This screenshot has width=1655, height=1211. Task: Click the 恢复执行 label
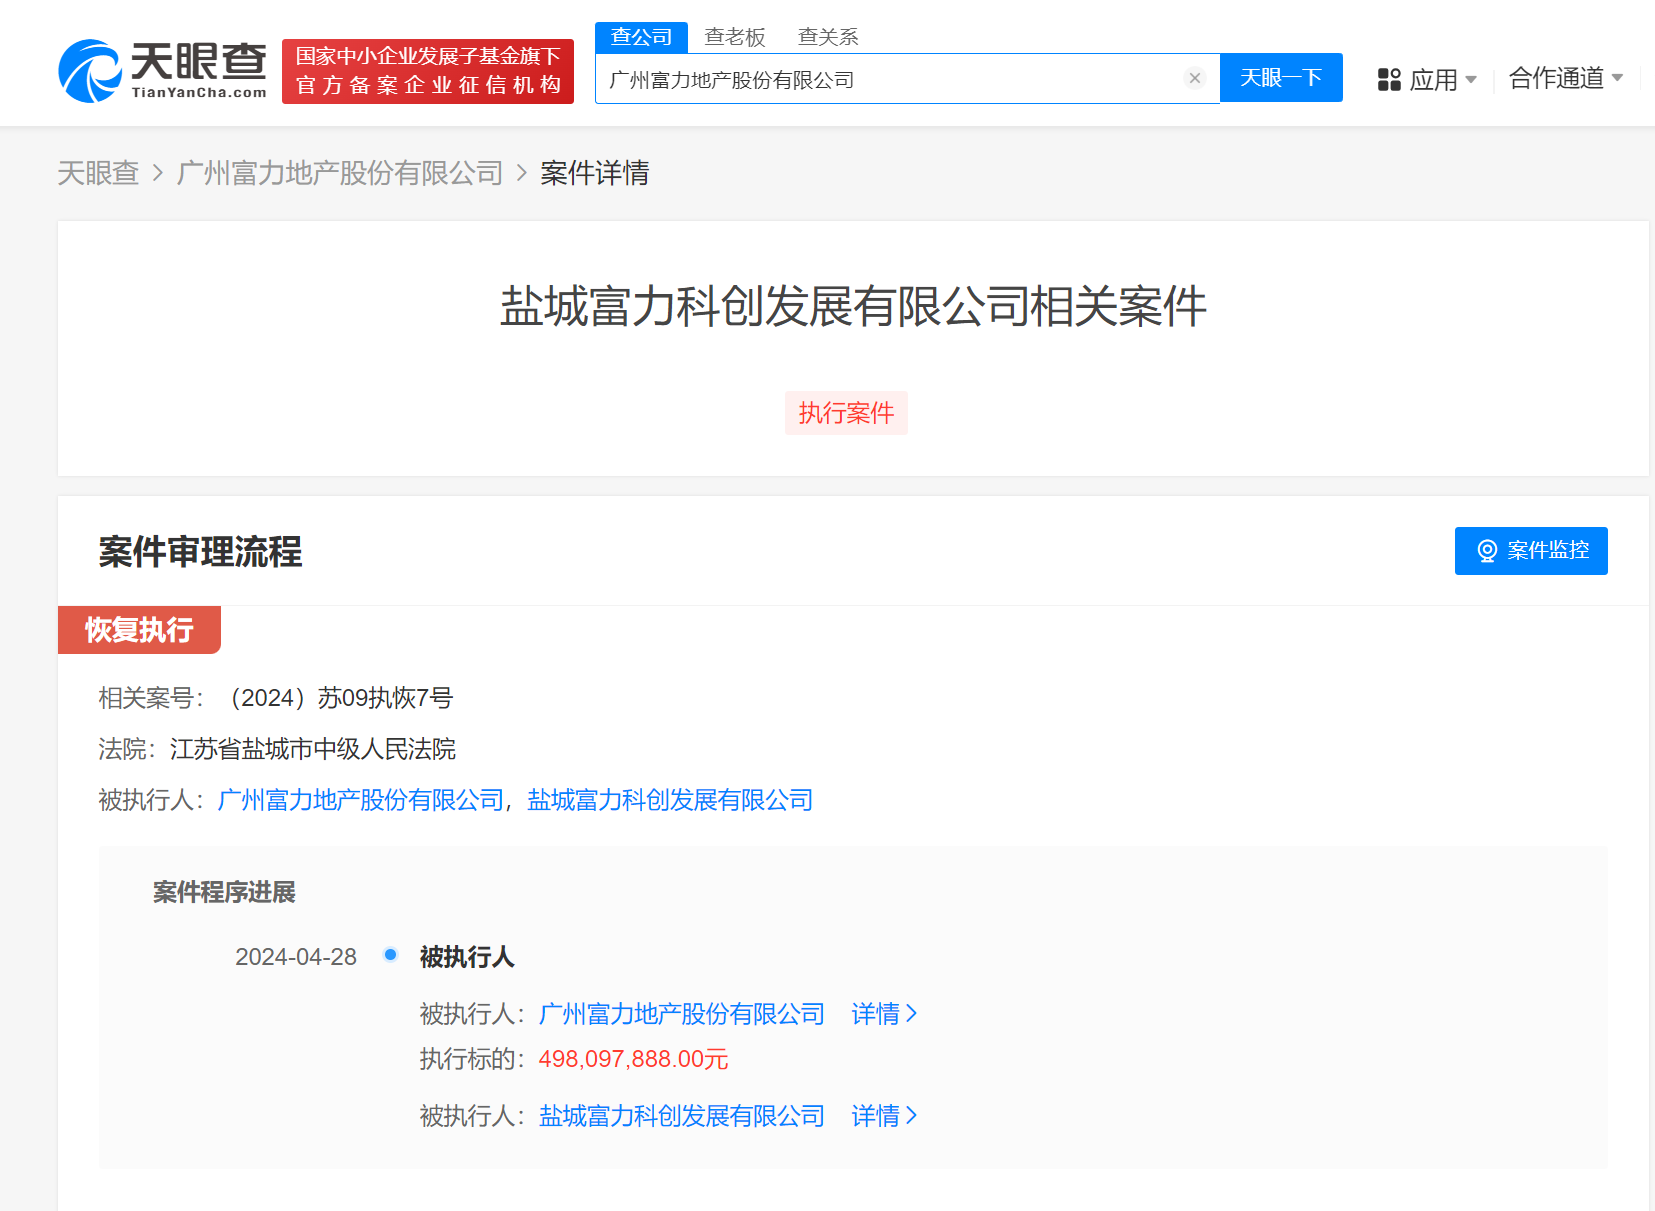139,629
